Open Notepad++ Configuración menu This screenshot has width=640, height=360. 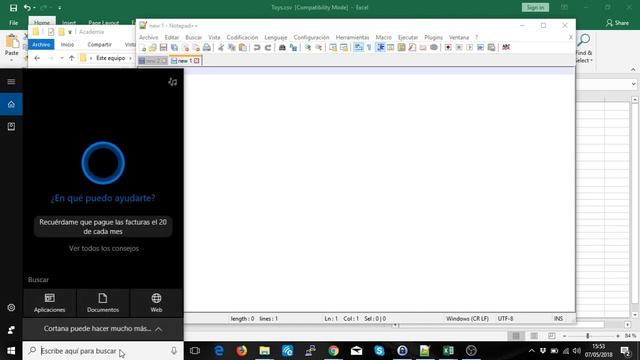311,37
